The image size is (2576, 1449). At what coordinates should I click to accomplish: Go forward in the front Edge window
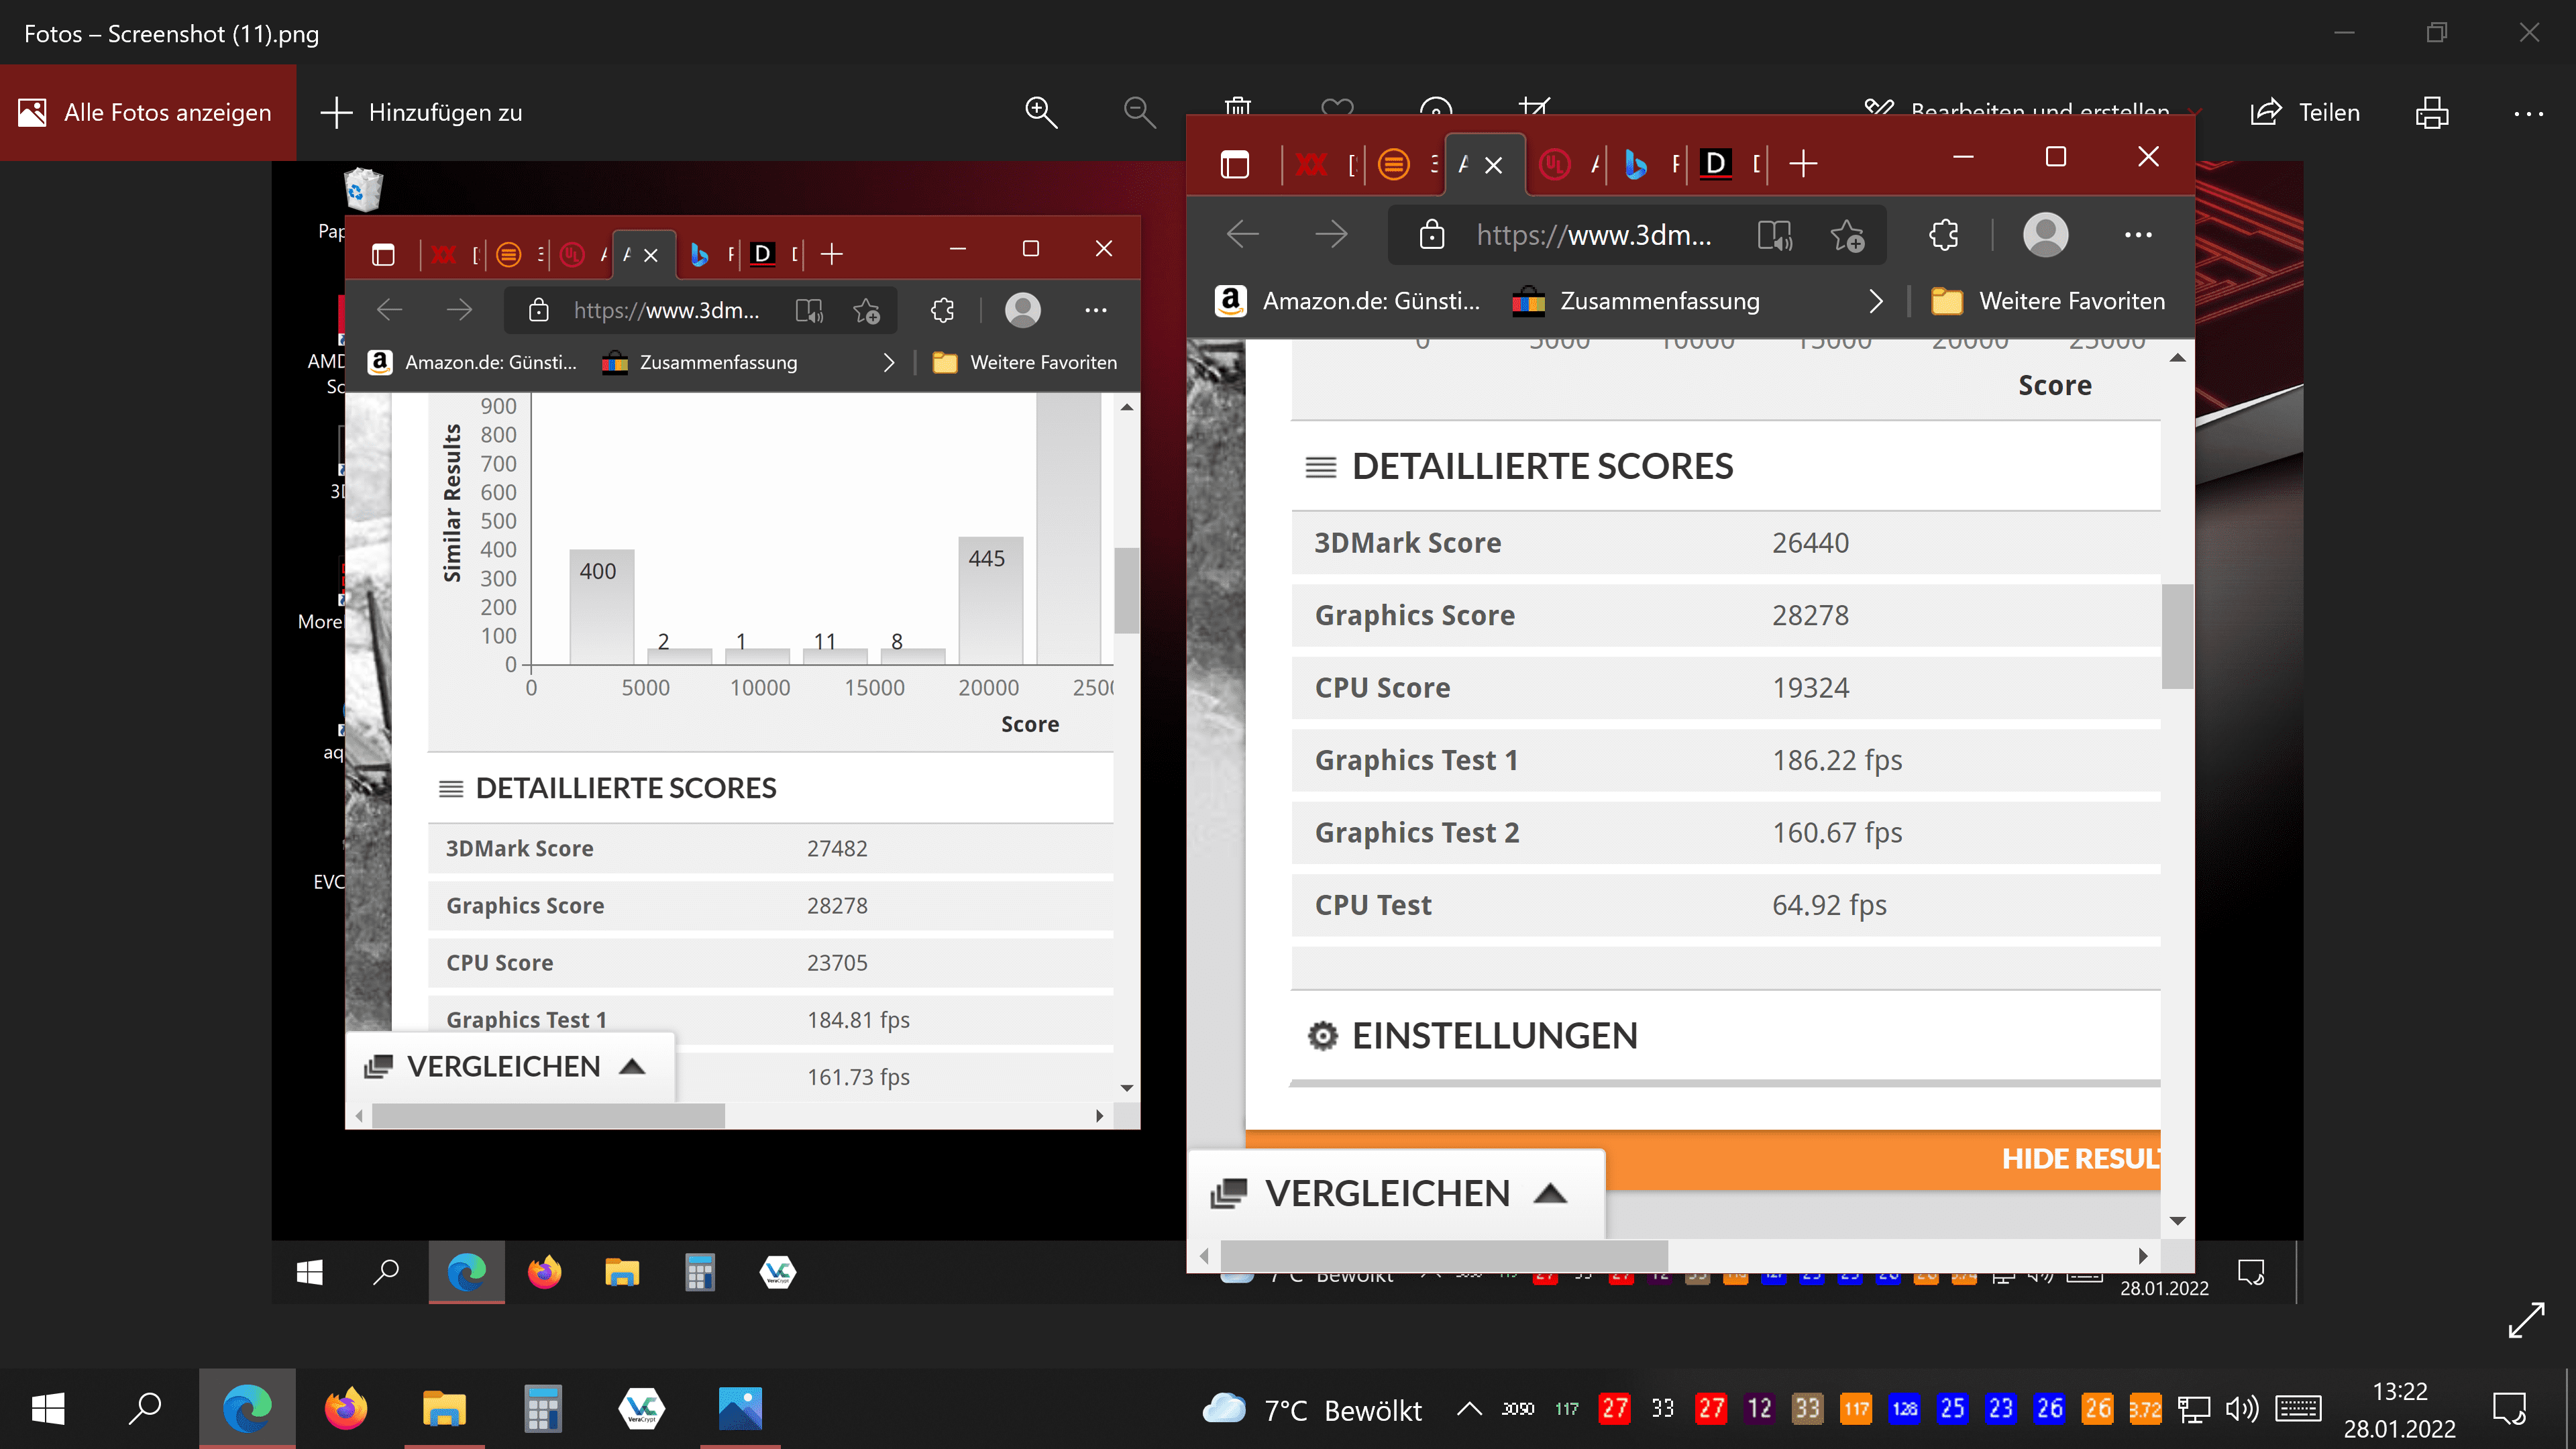(1331, 235)
